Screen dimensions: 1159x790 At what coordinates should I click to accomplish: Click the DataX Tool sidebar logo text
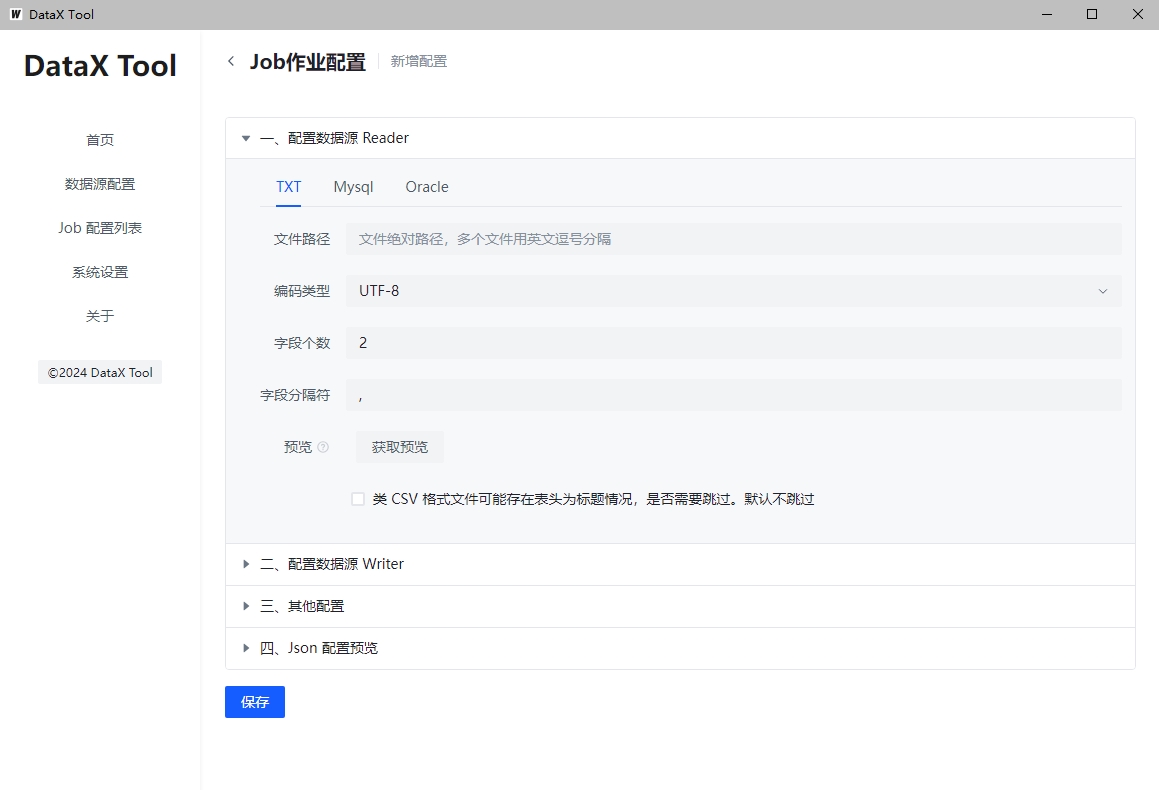coord(100,66)
